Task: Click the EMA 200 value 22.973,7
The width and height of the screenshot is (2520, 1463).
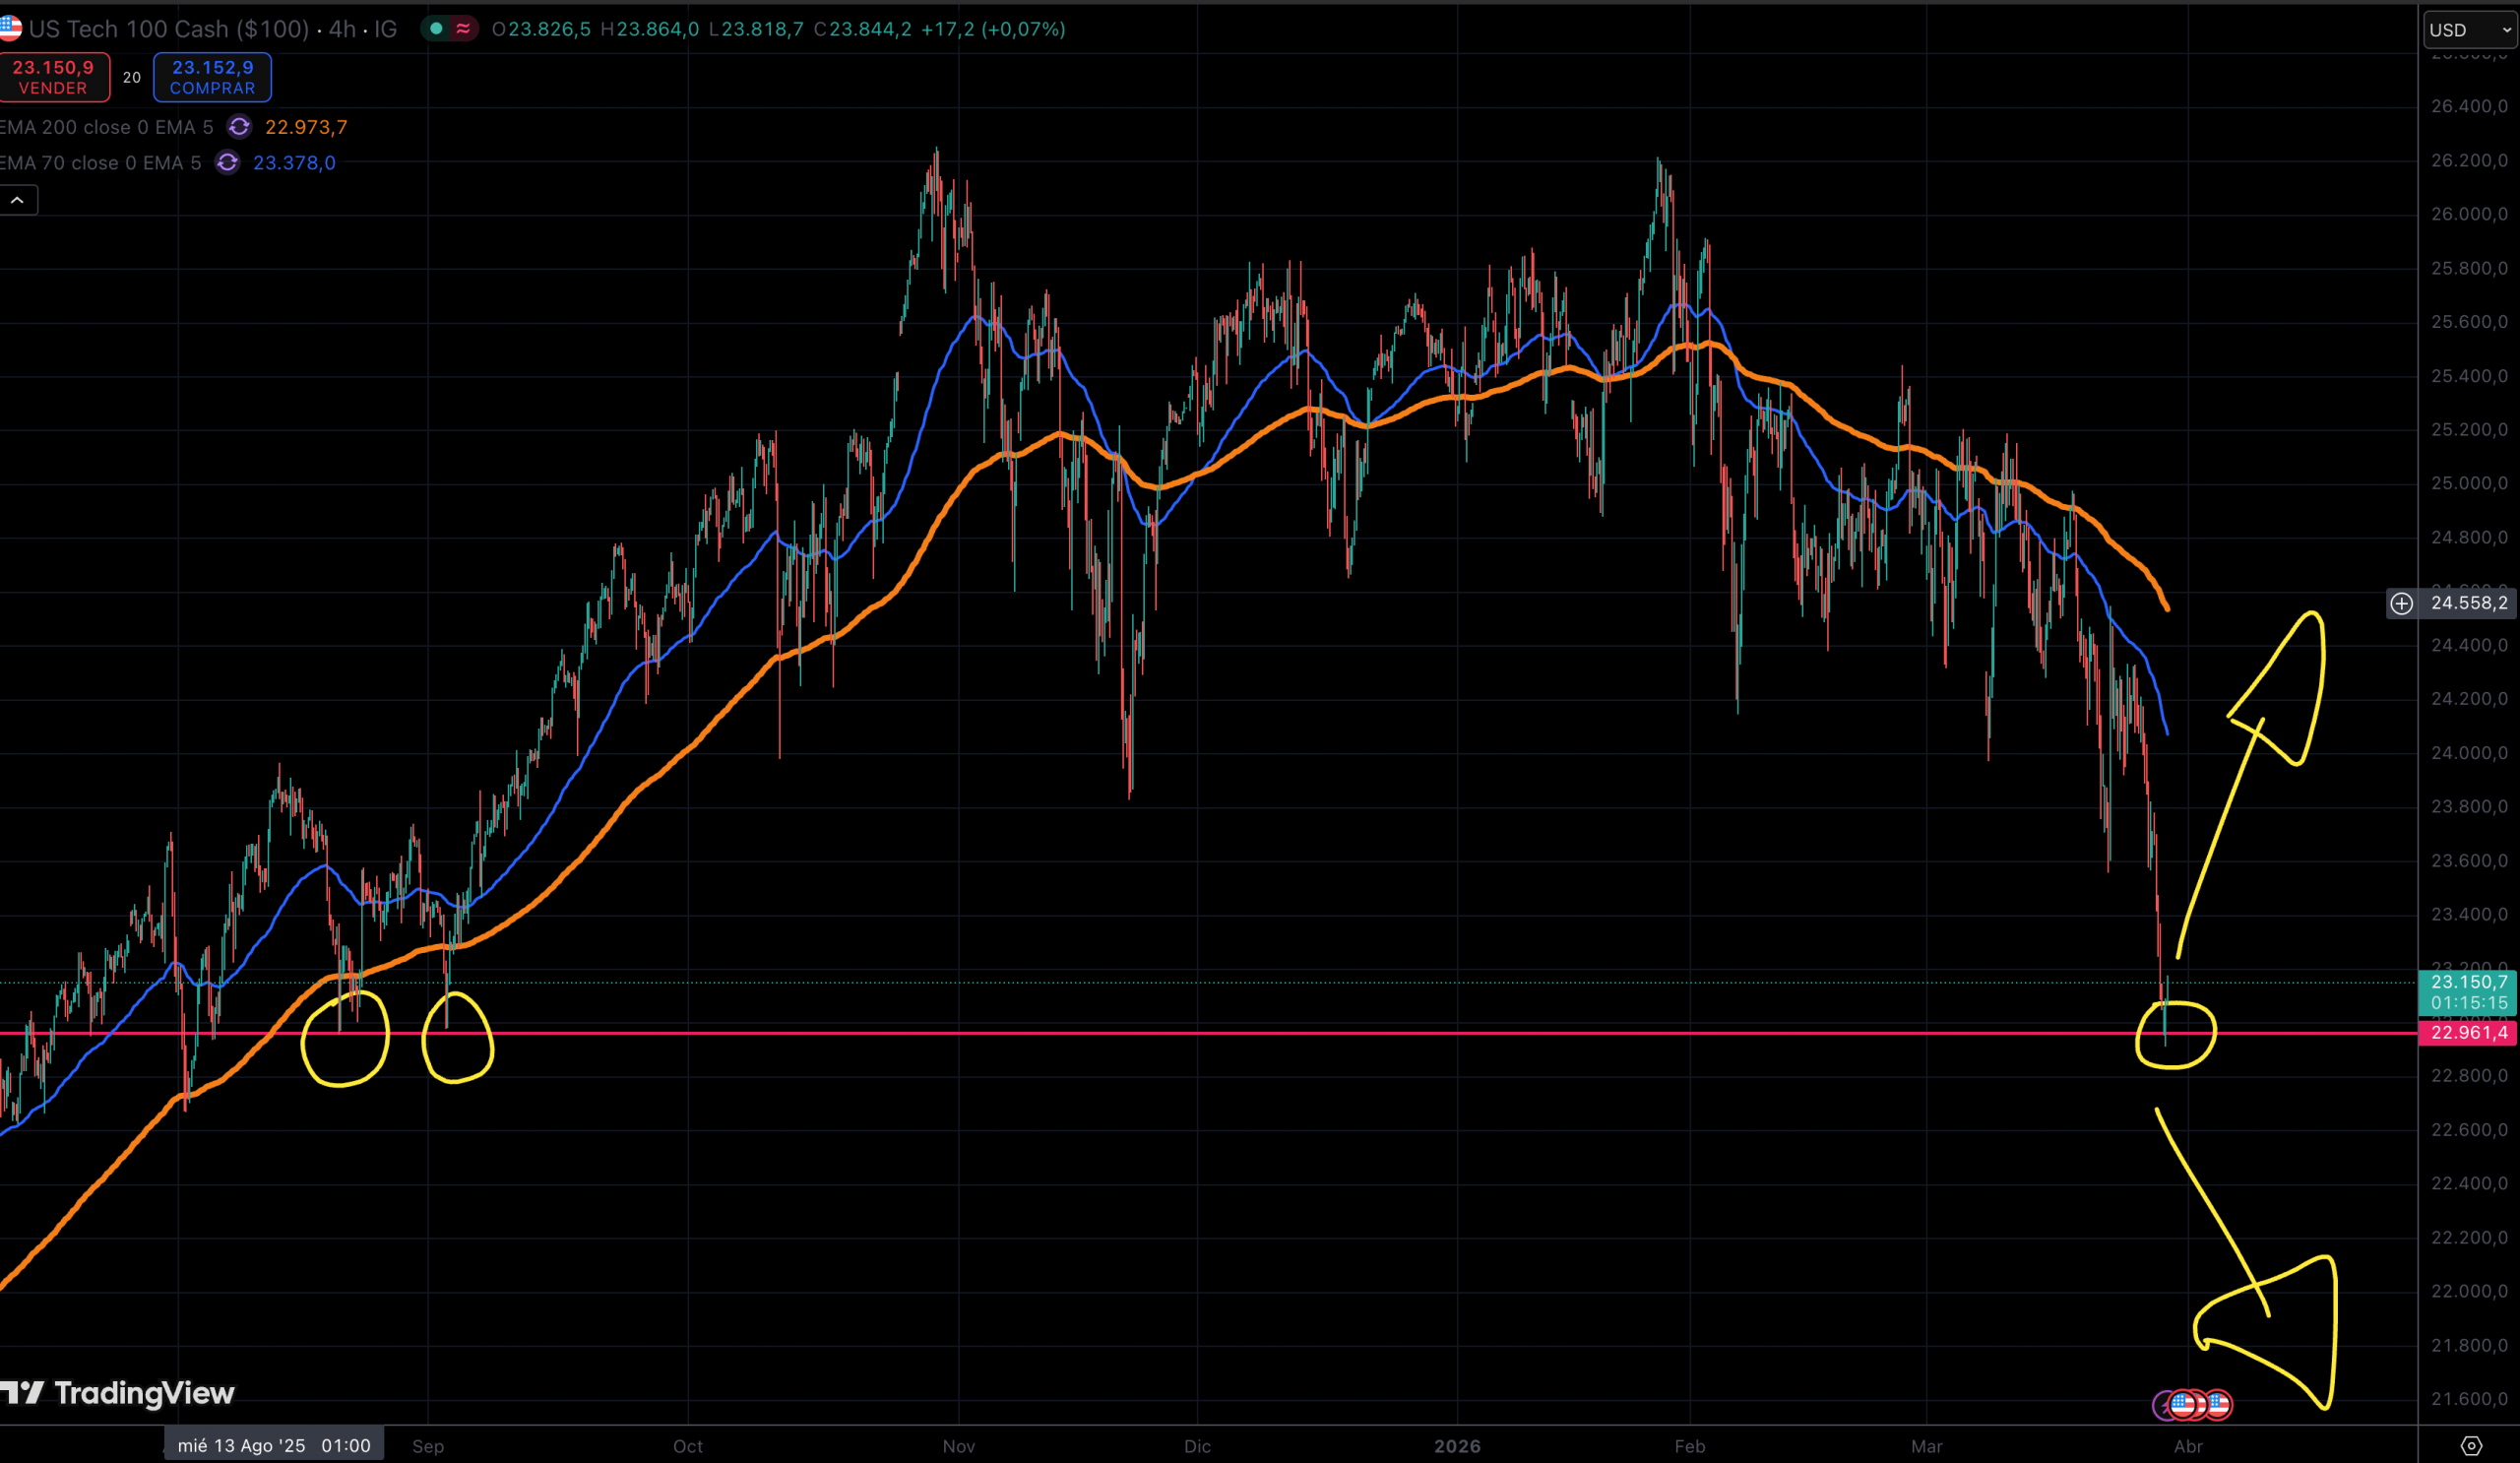Action: 306,127
